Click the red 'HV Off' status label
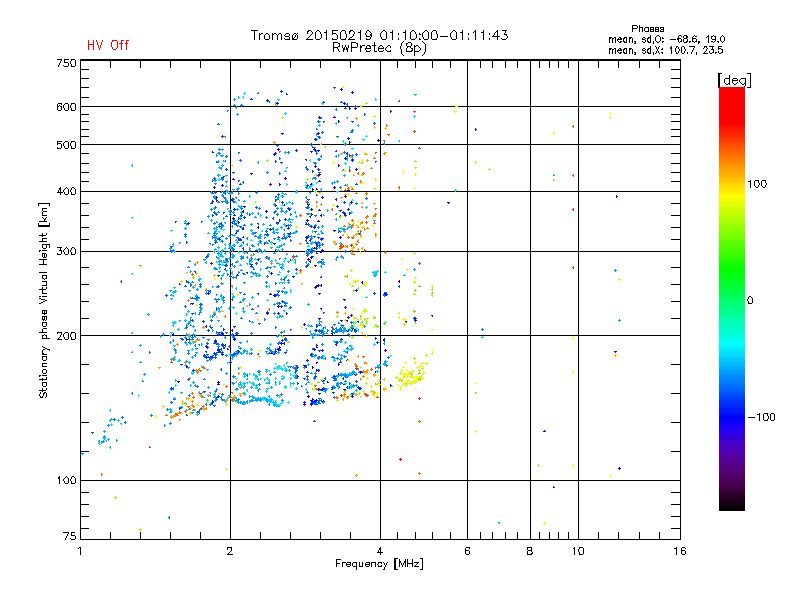Image resolution: width=800 pixels, height=600 pixels. [108, 45]
